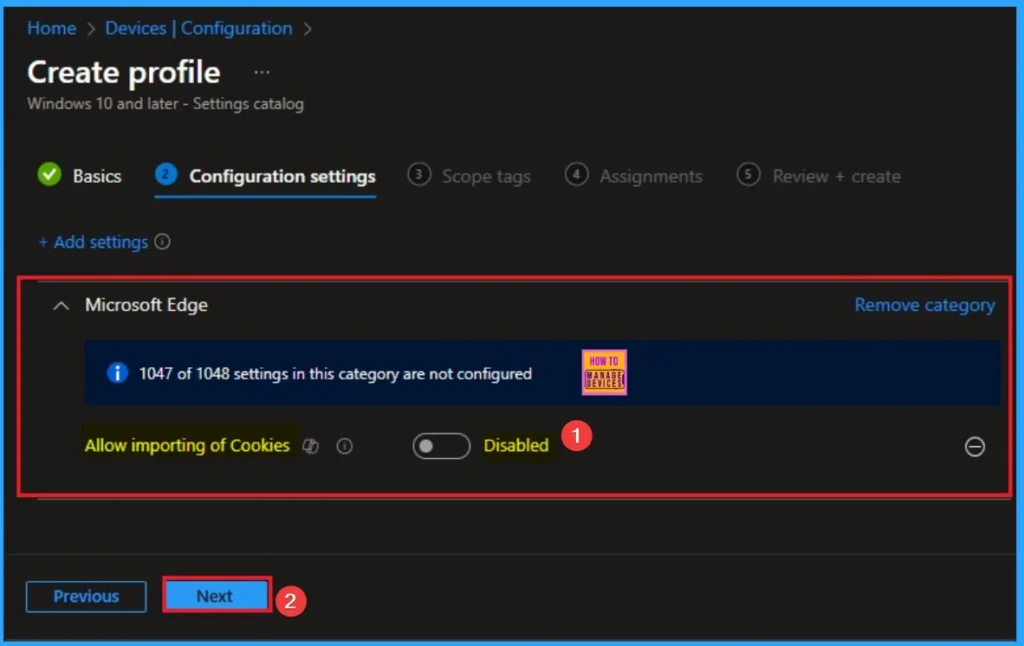This screenshot has height=646, width=1024.
Task: Toggle the Allow importing of Cookies switch
Action: click(x=441, y=446)
